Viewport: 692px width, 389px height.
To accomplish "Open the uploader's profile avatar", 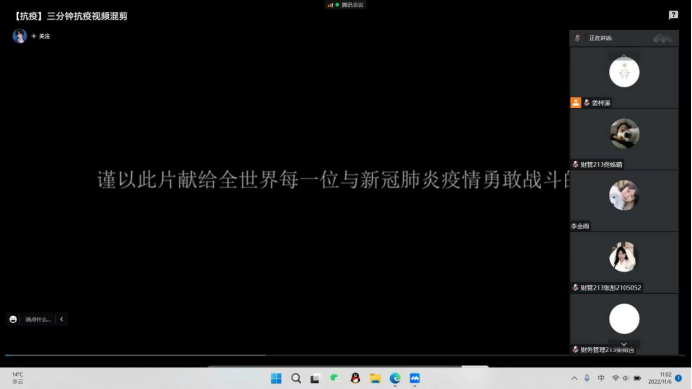I will tap(19, 36).
